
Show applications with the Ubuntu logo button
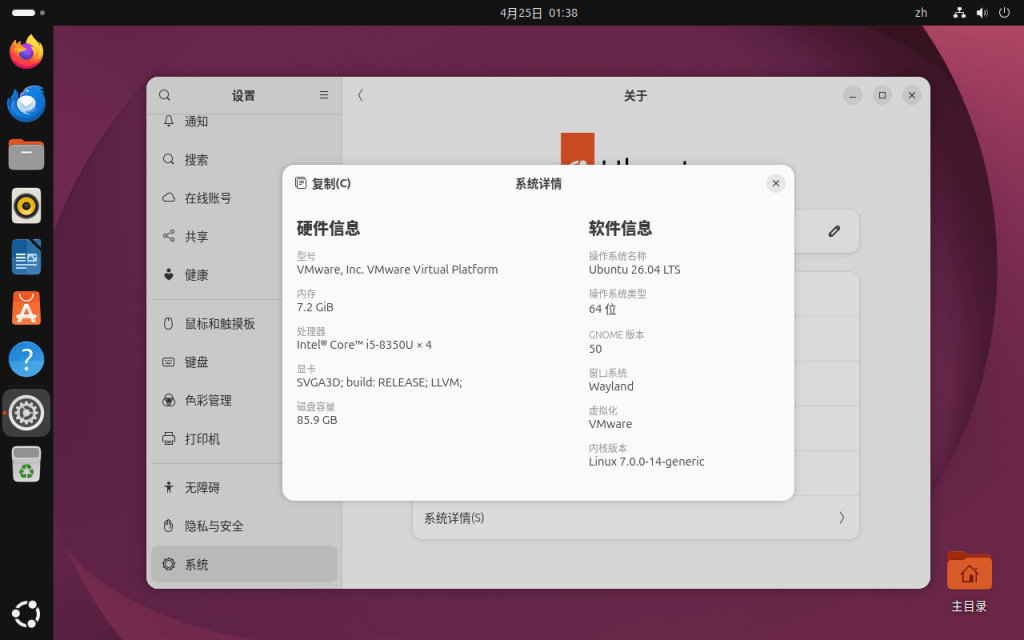[26, 614]
